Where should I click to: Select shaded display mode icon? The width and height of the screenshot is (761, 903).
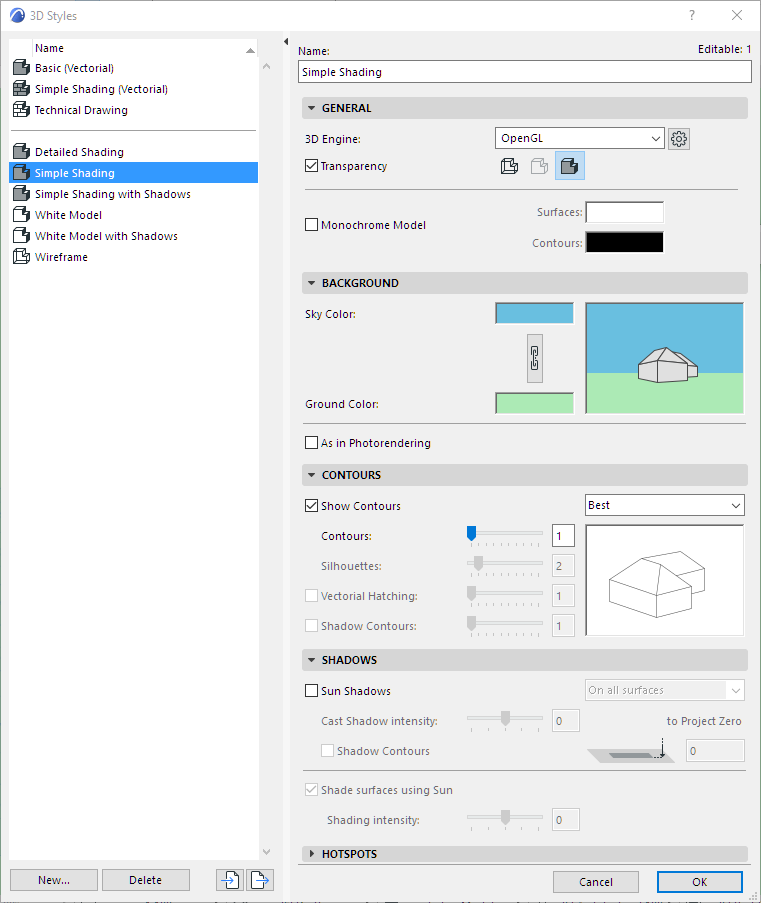click(x=570, y=166)
